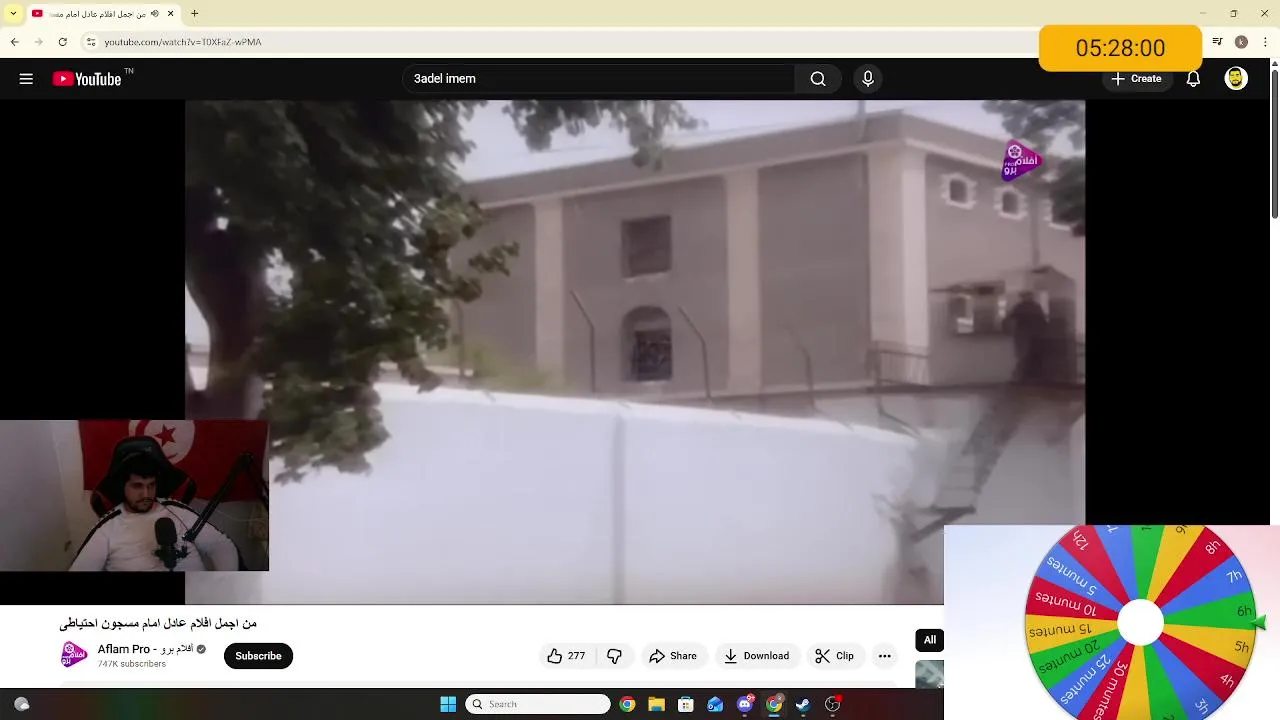Viewport: 1280px width, 720px height.
Task: Open the weather widget on taskbar
Action: pos(22,704)
